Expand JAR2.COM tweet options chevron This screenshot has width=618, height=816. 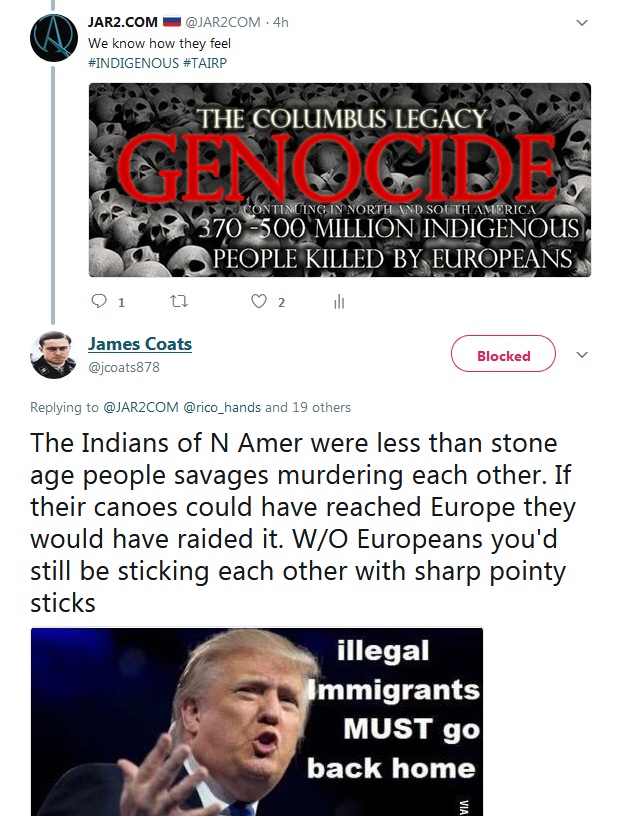582,22
